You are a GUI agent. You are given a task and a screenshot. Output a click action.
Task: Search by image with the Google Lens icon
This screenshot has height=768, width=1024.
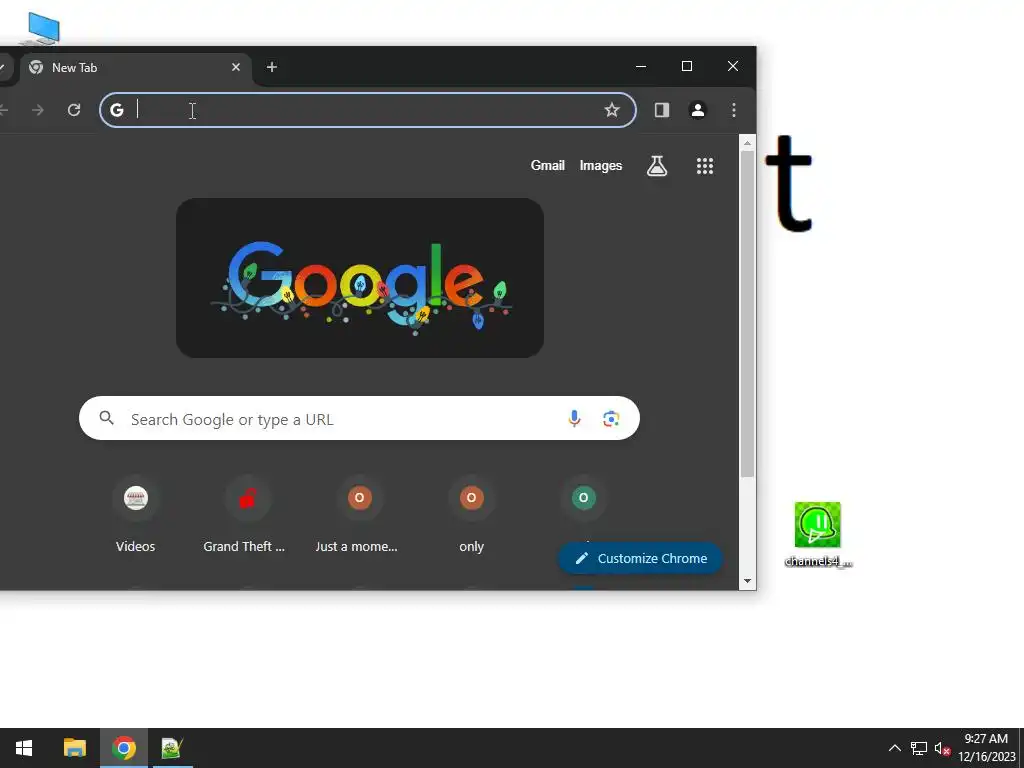[611, 419]
